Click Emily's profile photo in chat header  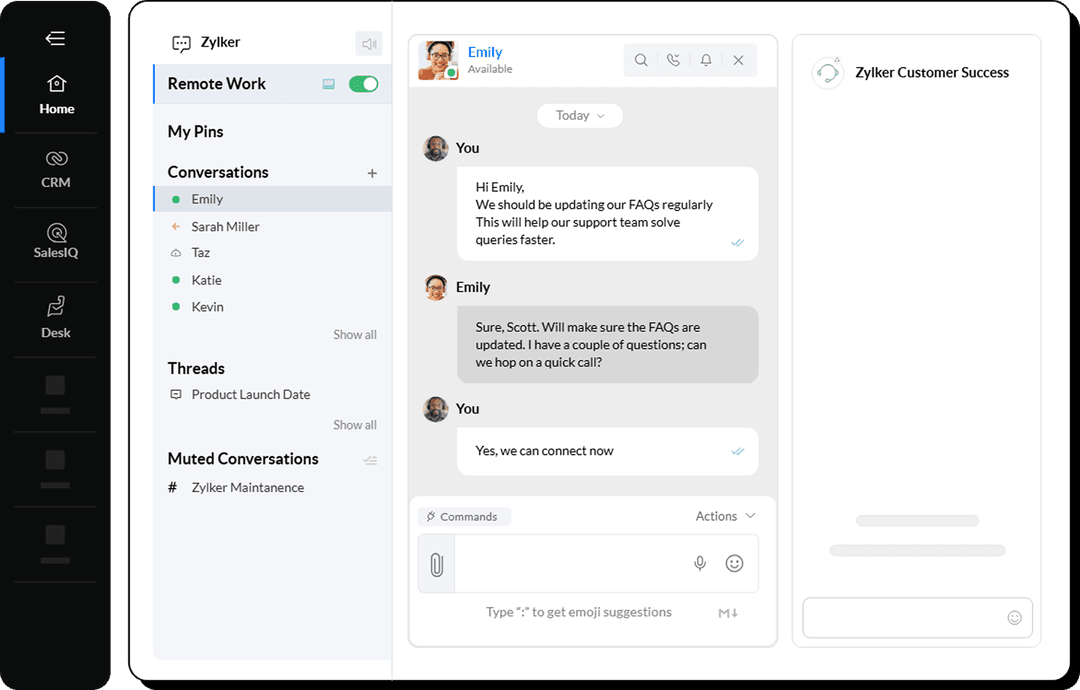[438, 60]
